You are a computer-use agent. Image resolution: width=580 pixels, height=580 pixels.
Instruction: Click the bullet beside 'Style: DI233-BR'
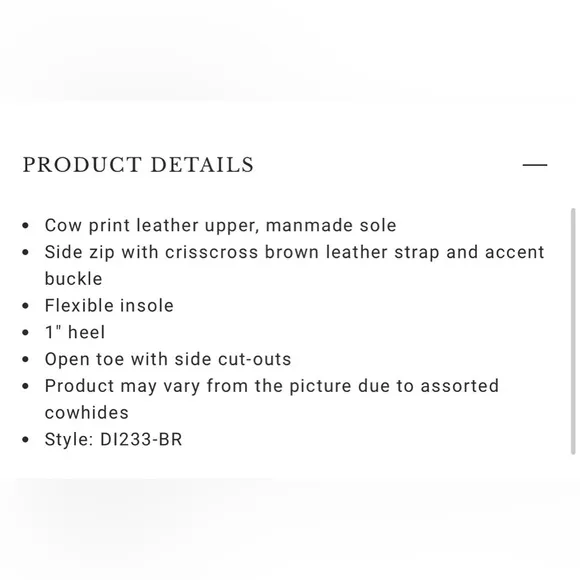[26, 439]
